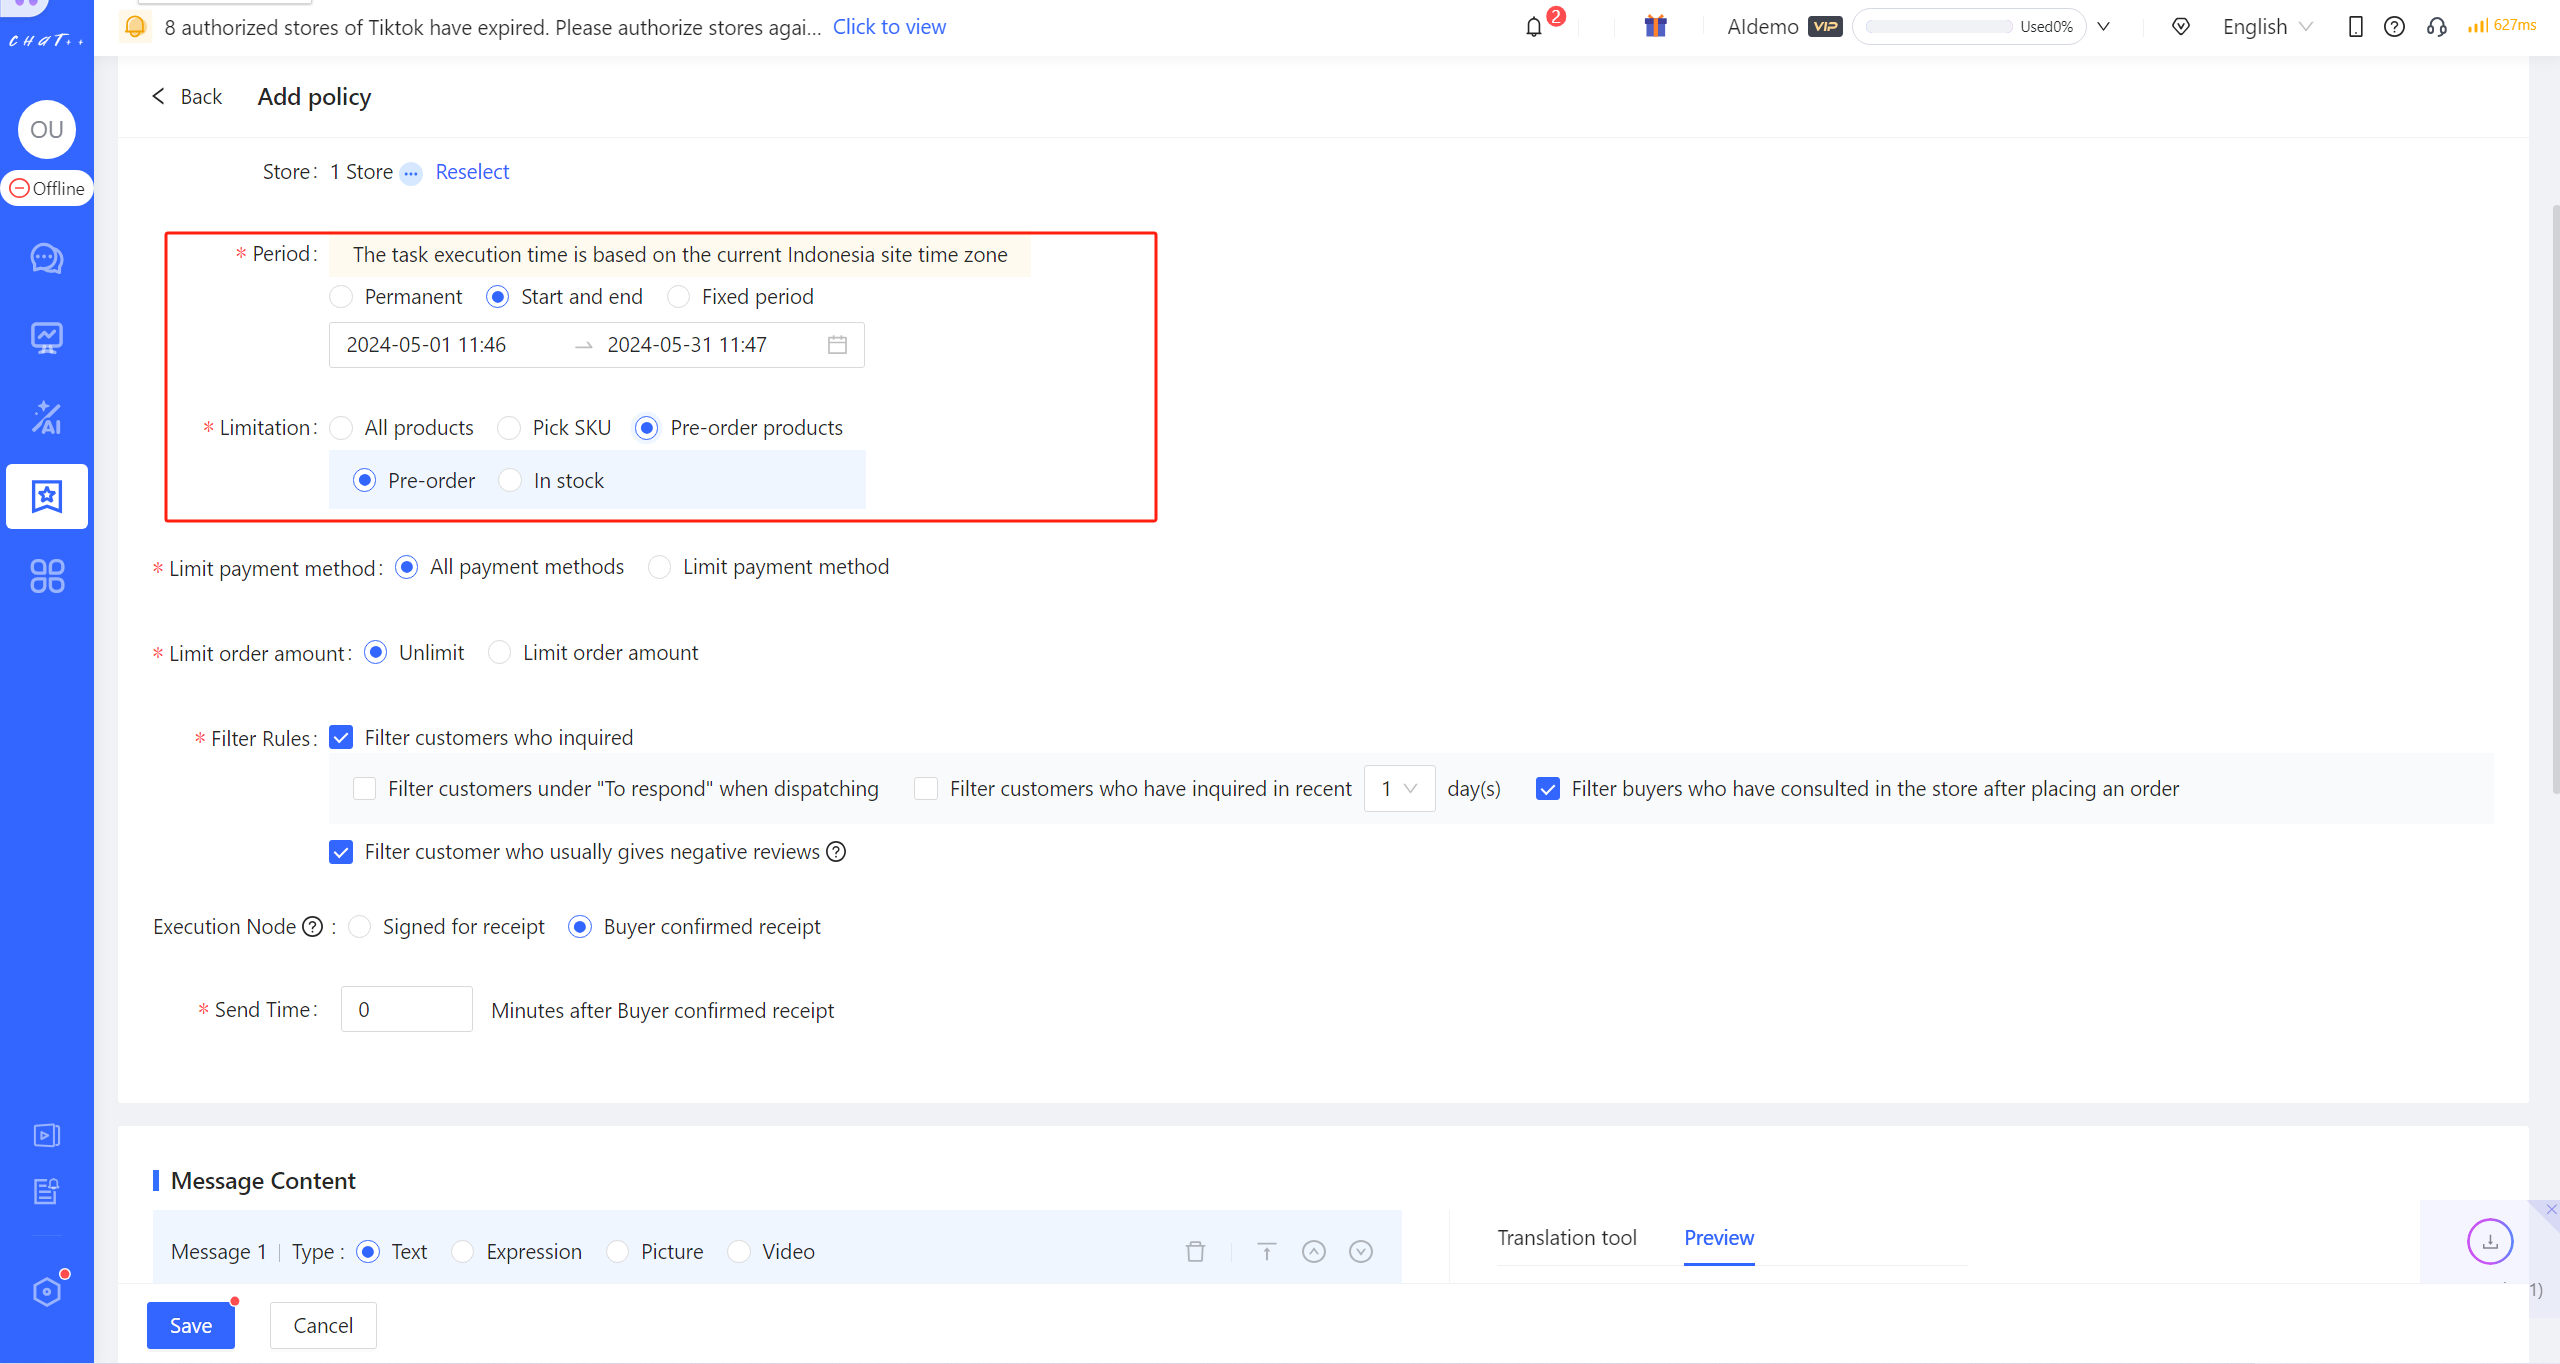The image size is (2560, 1364).
Task: Select the In stock option
Action: (510, 481)
